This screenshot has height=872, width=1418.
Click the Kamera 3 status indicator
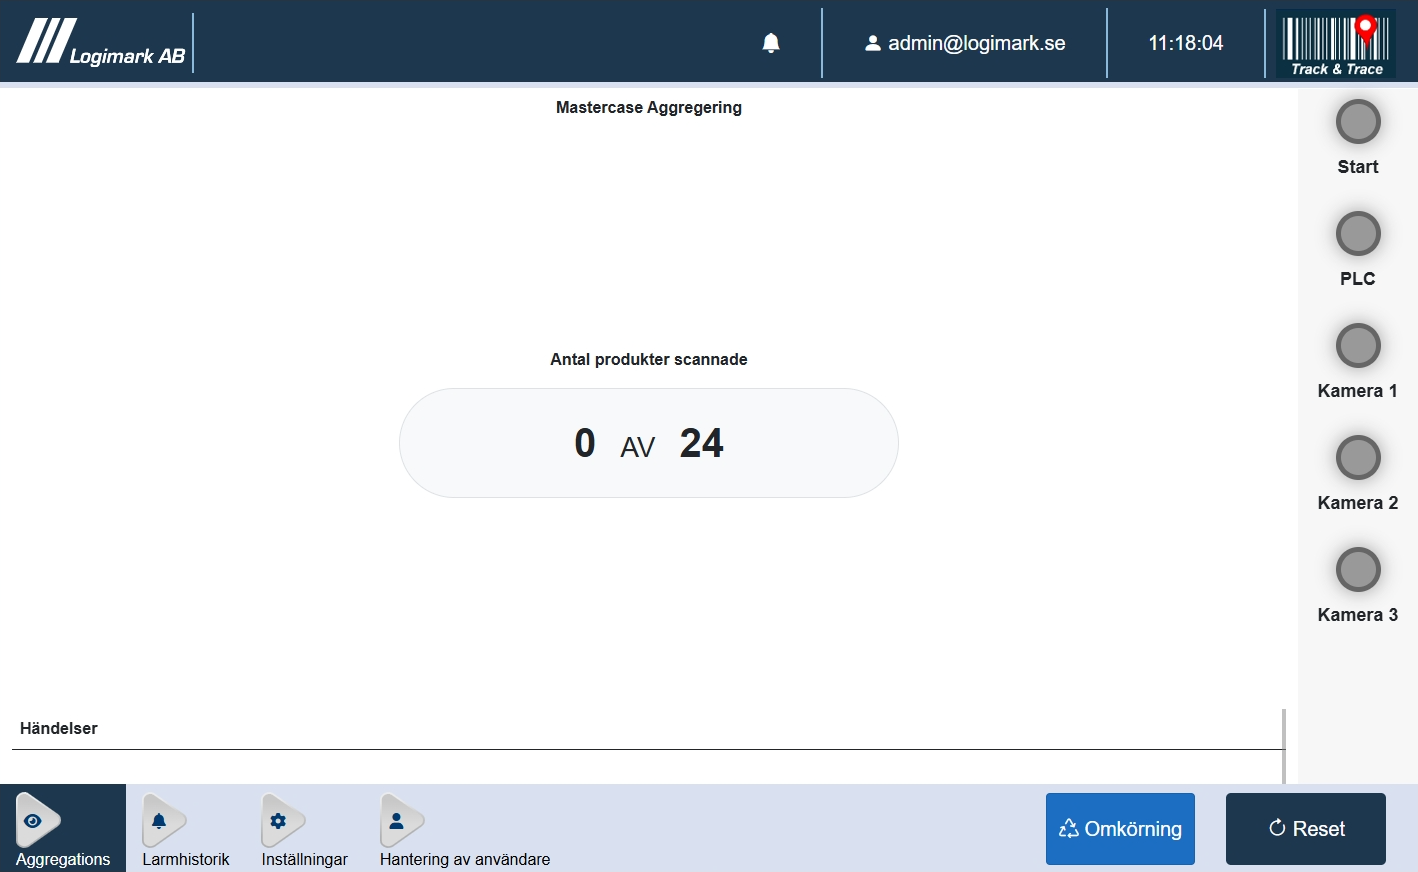point(1357,570)
